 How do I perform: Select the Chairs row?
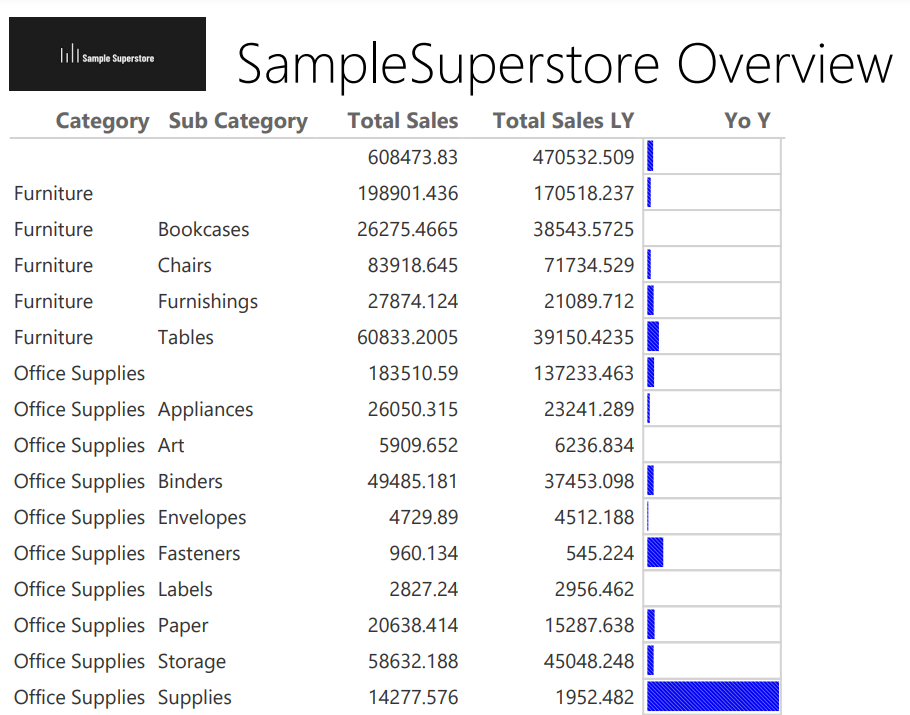coord(185,265)
